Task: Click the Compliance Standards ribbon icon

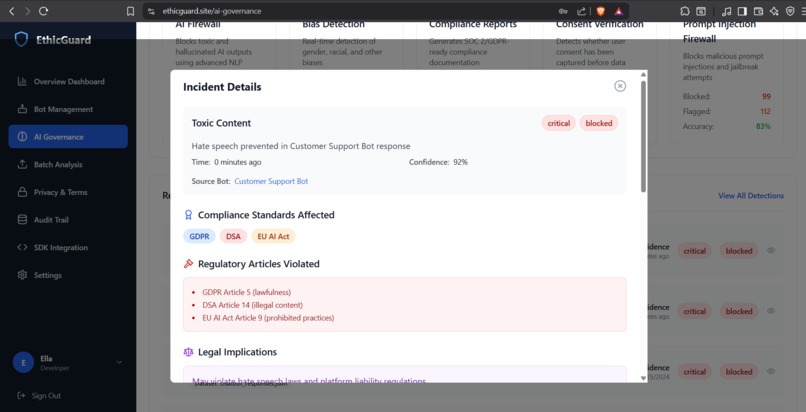Action: [x=188, y=215]
